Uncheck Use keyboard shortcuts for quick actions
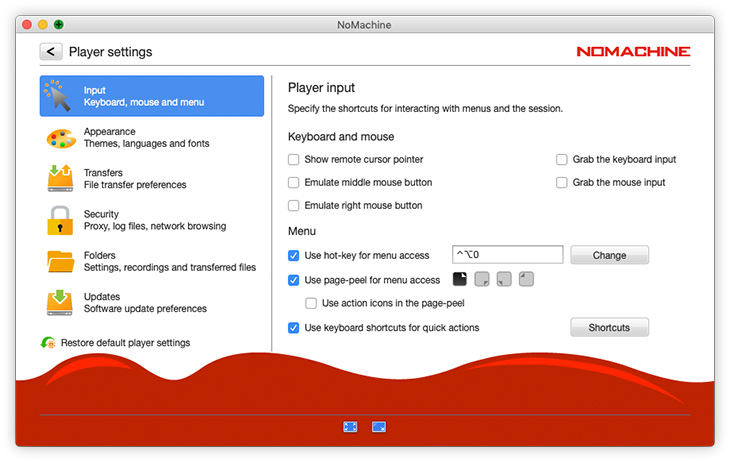730x461 pixels. (294, 327)
